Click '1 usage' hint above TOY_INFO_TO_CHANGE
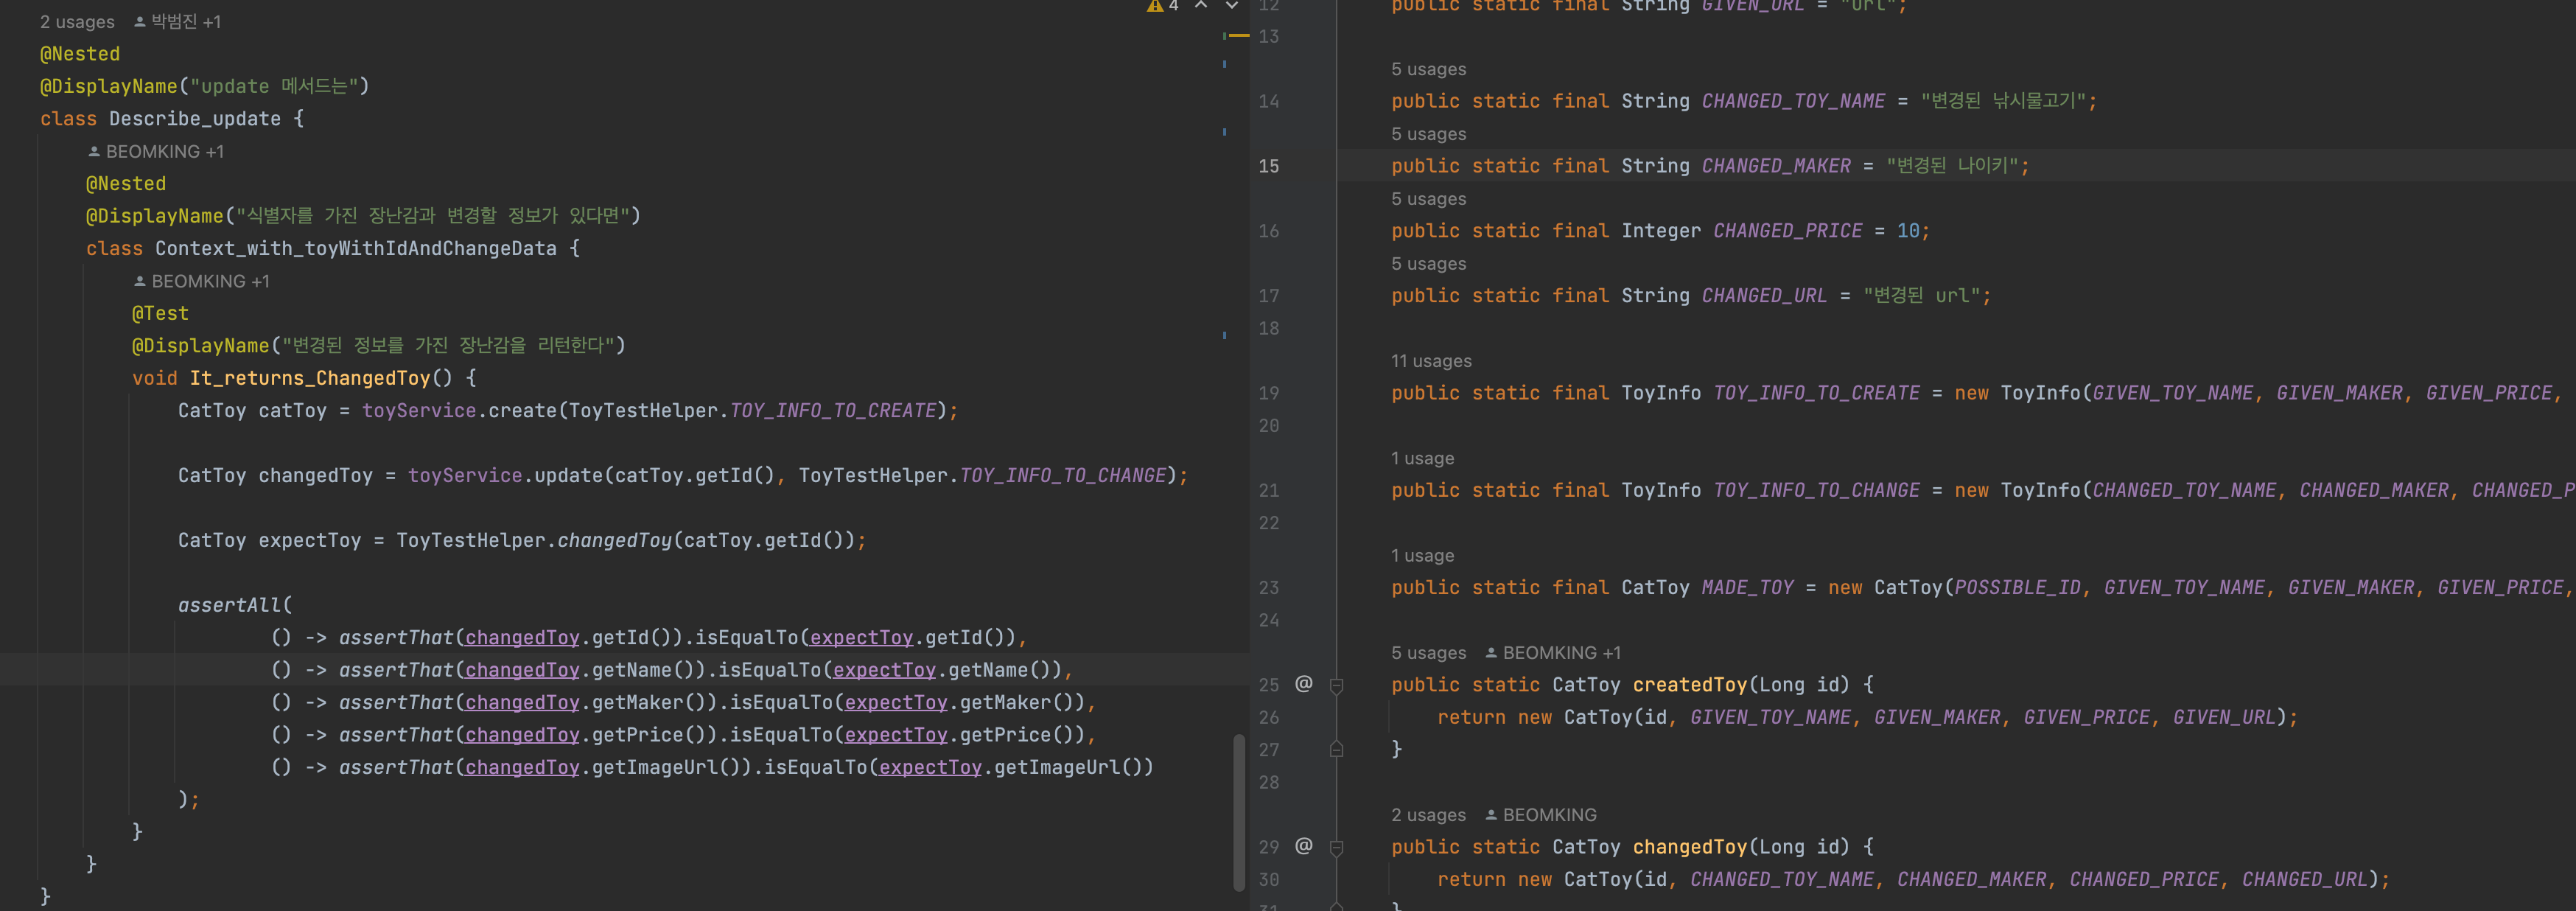Viewport: 2576px width, 911px height. tap(1422, 458)
